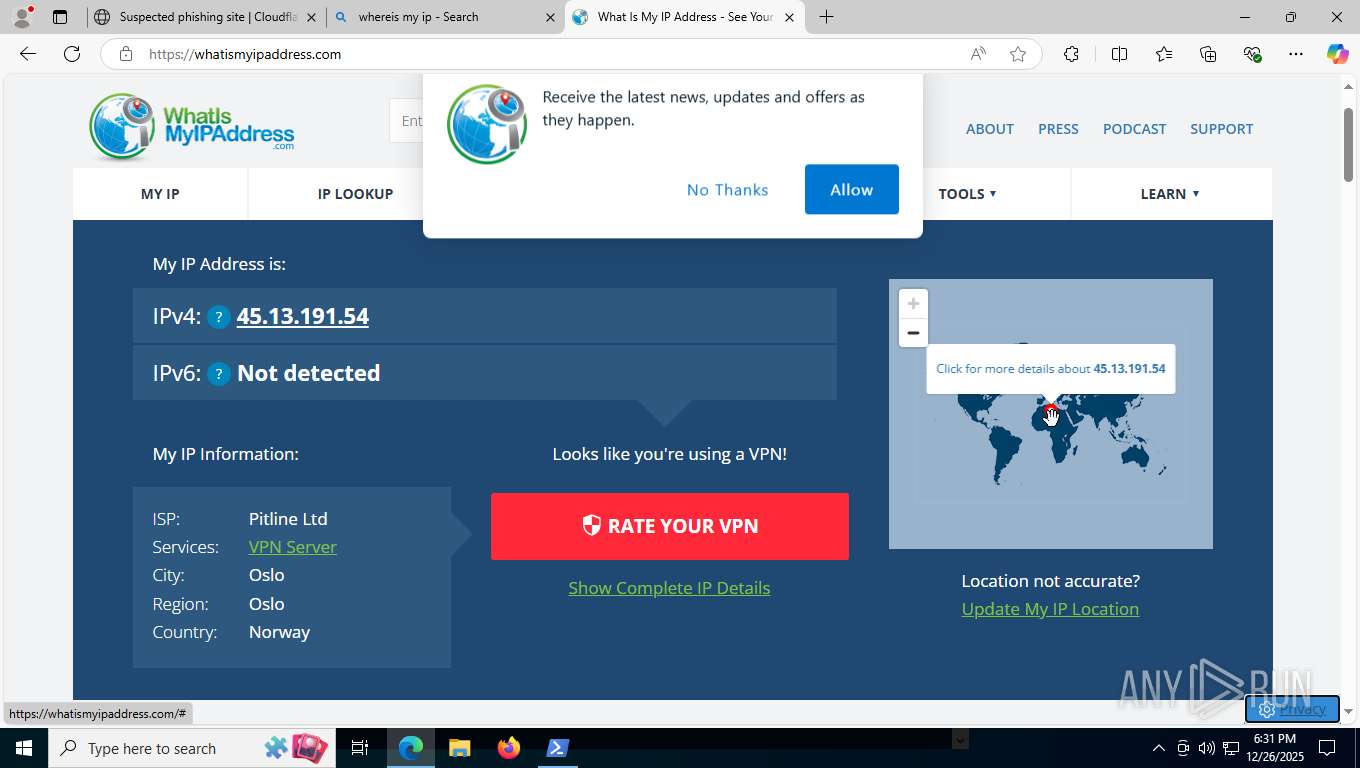Open the notification center icon
The width and height of the screenshot is (1360, 768).
(x=1327, y=748)
